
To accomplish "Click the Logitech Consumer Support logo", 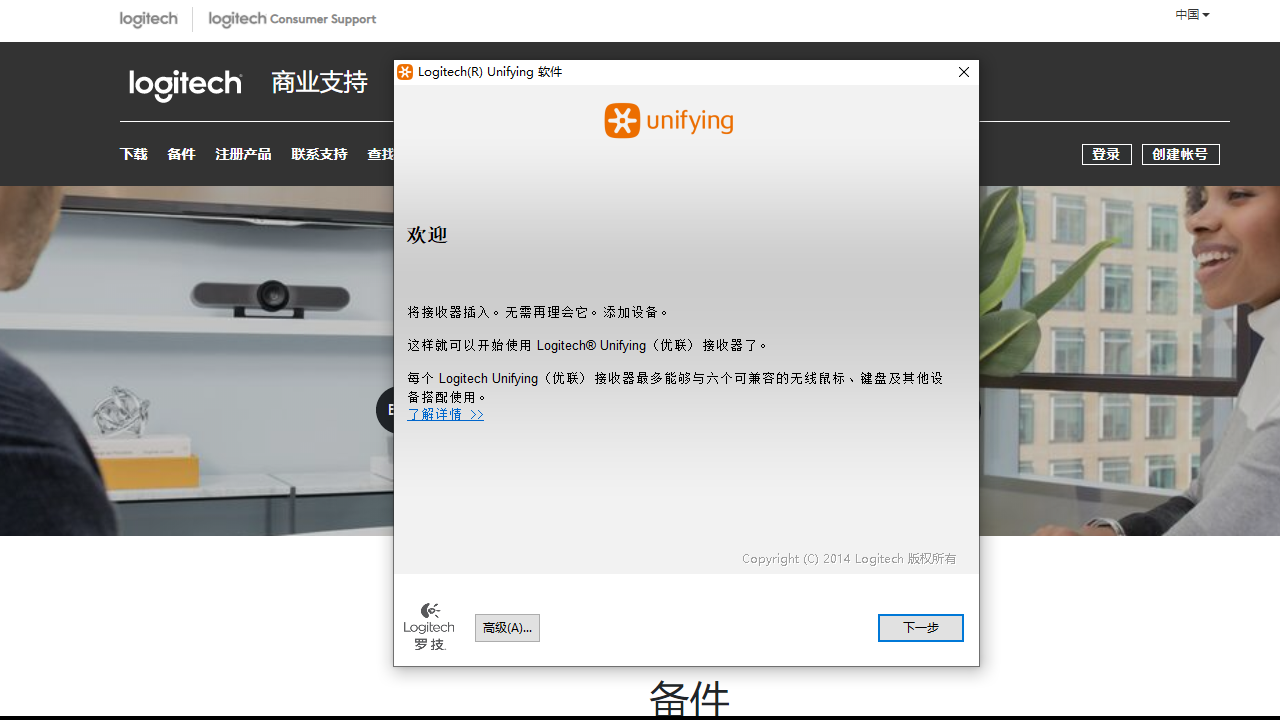I will click(291, 19).
